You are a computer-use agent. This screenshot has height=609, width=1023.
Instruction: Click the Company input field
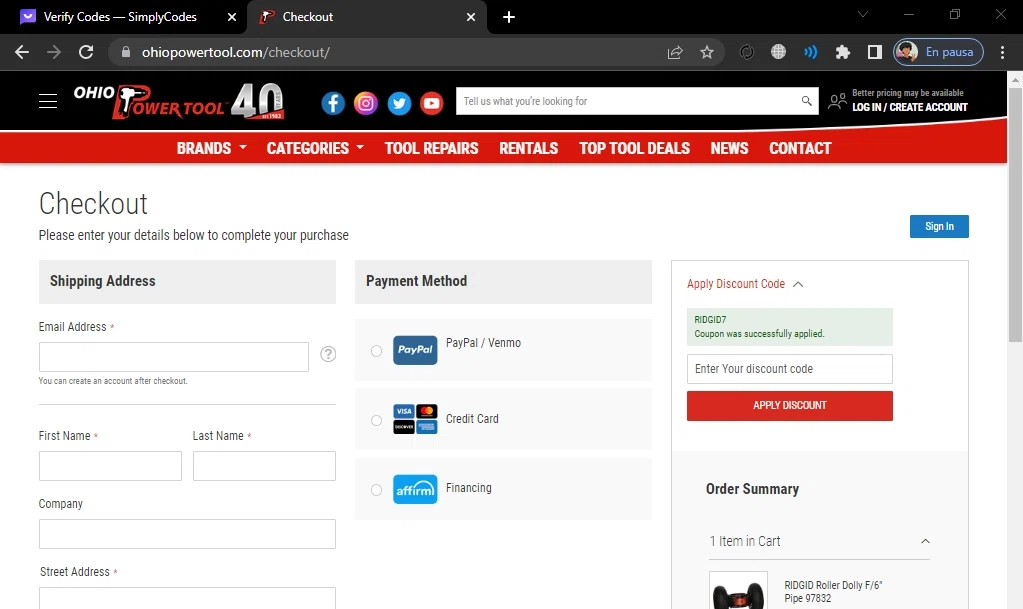(x=187, y=534)
